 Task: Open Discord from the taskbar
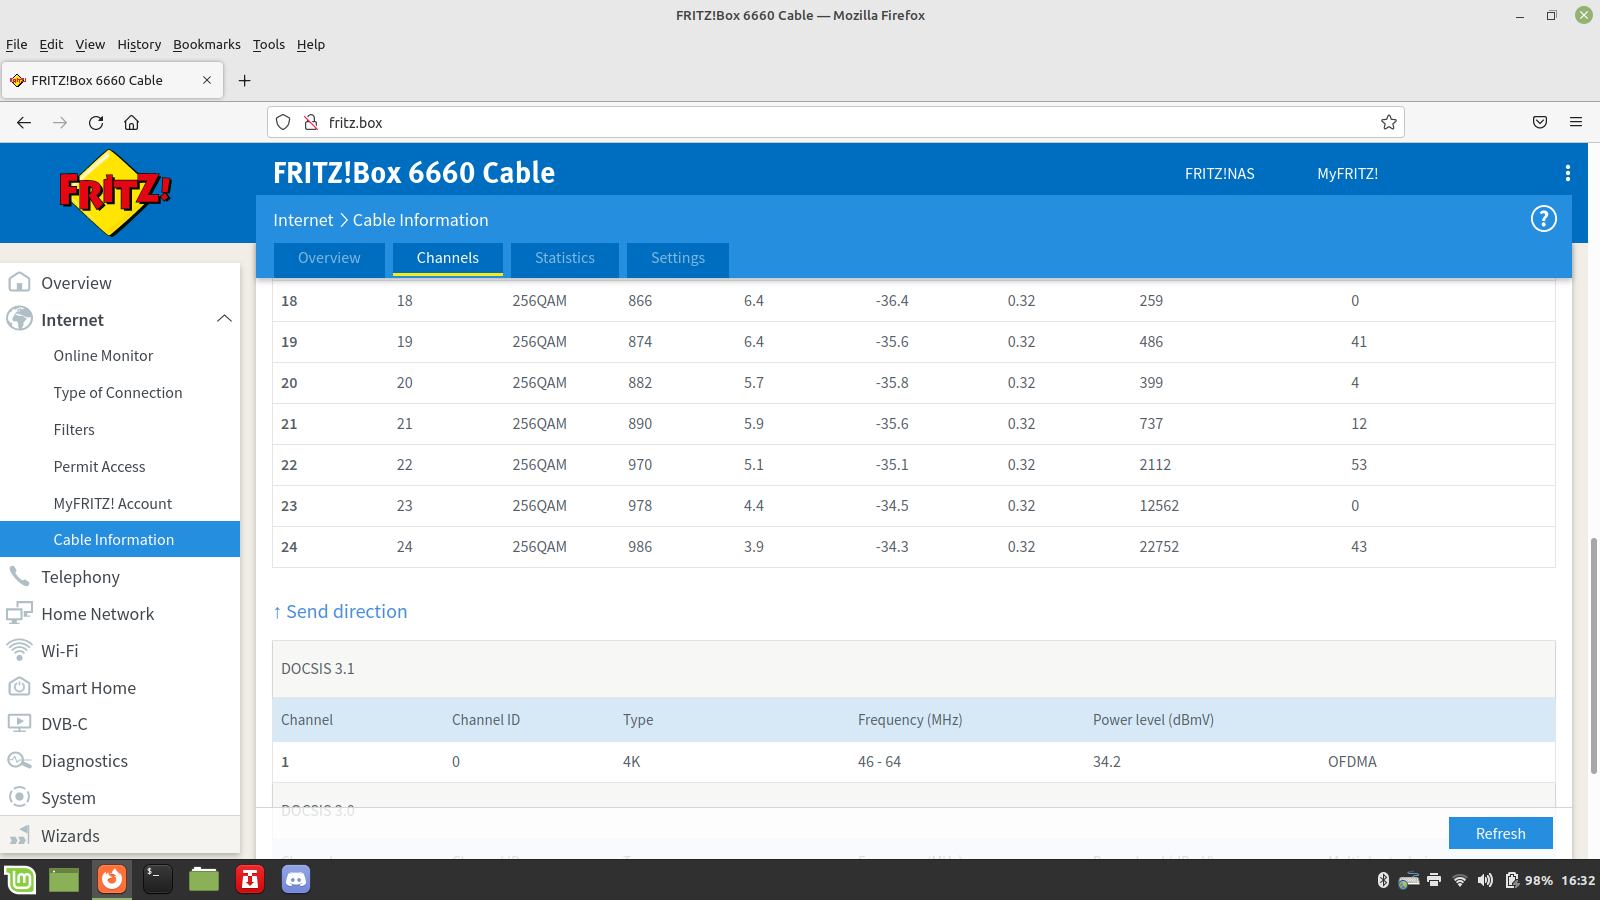point(295,879)
